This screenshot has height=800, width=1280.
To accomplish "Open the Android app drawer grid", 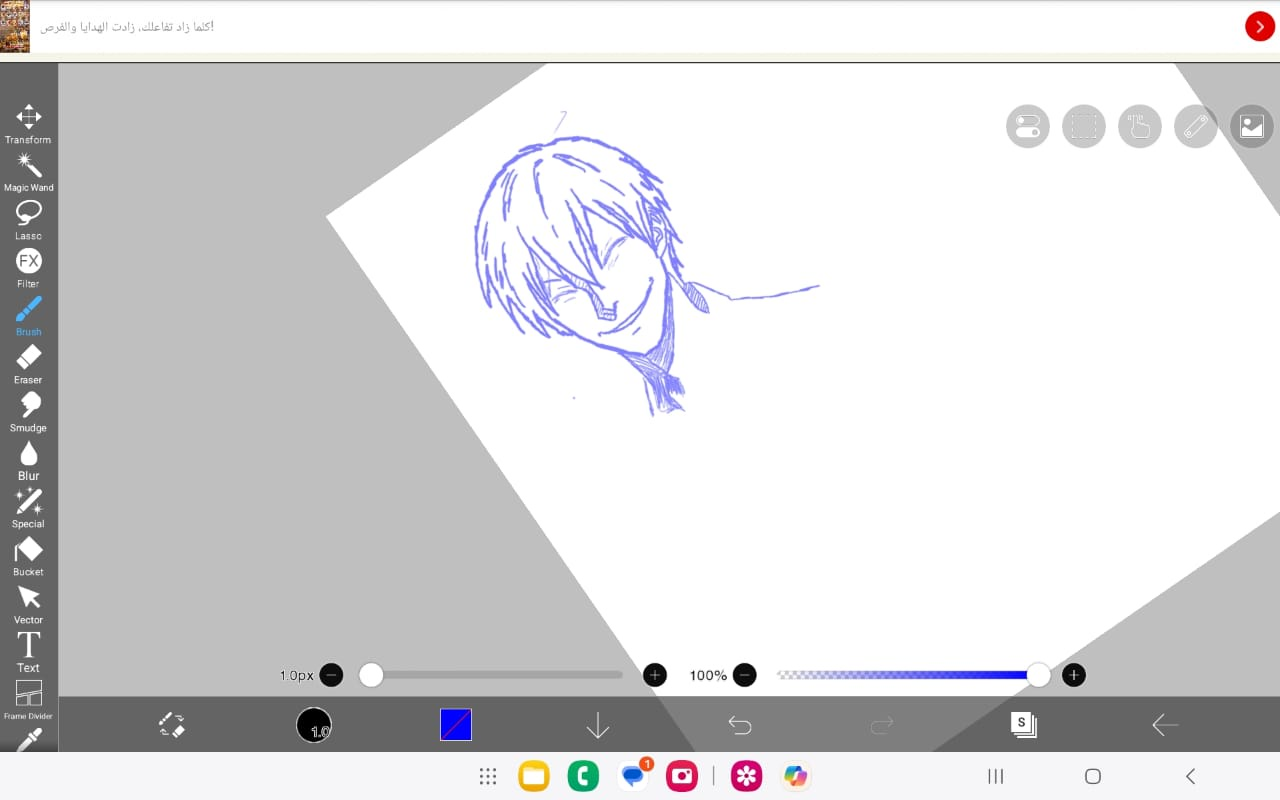I will [488, 776].
